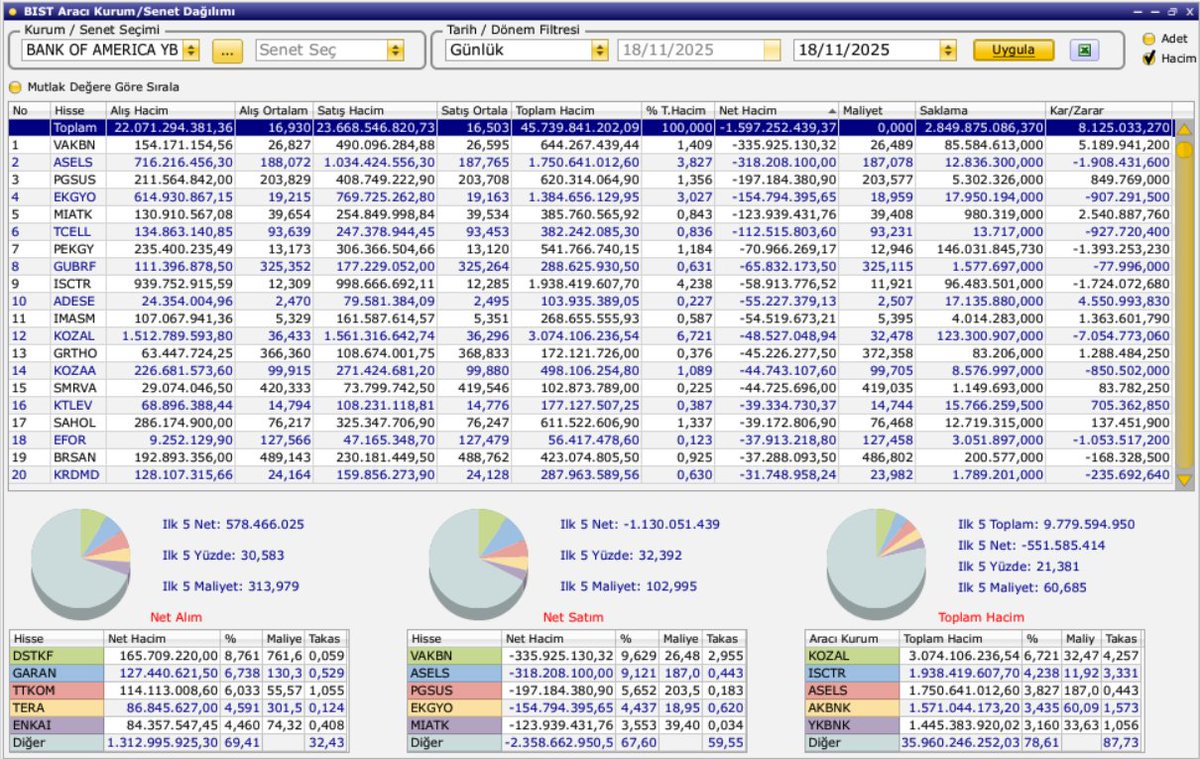Select the BRSAN row in main table

[590, 456]
